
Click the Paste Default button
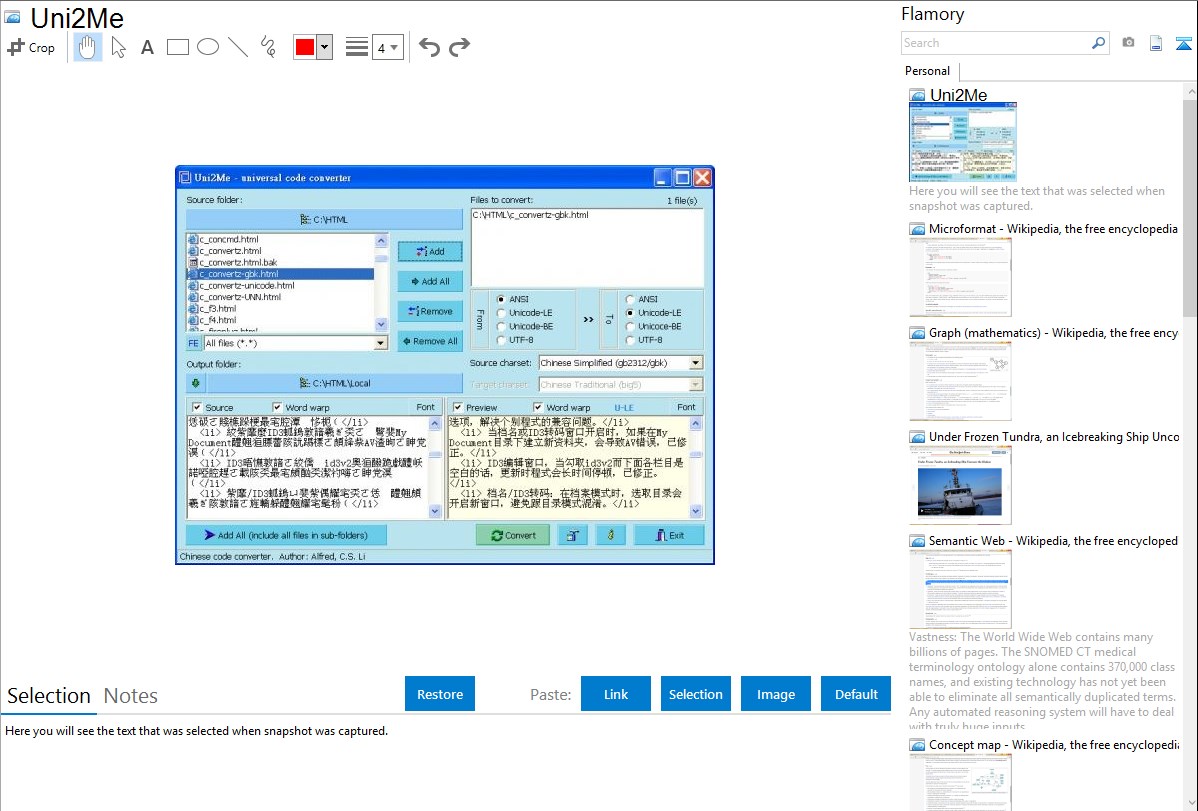856,694
